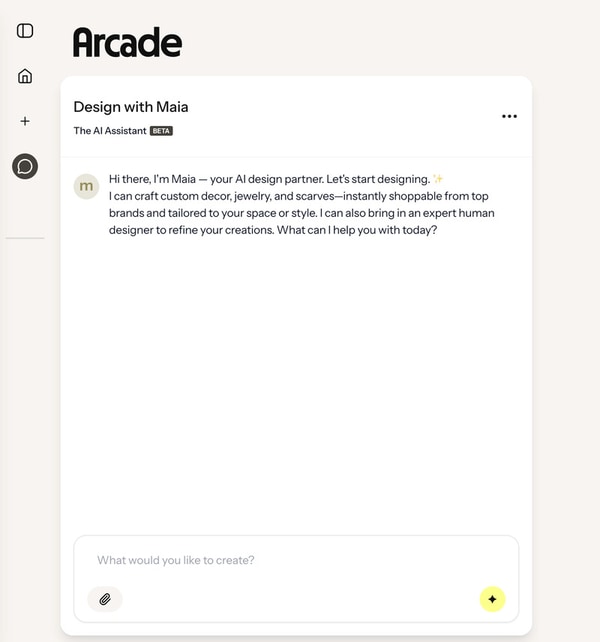This screenshot has width=600, height=642.
Task: Click Maia's "m" avatar
Action: point(87,186)
